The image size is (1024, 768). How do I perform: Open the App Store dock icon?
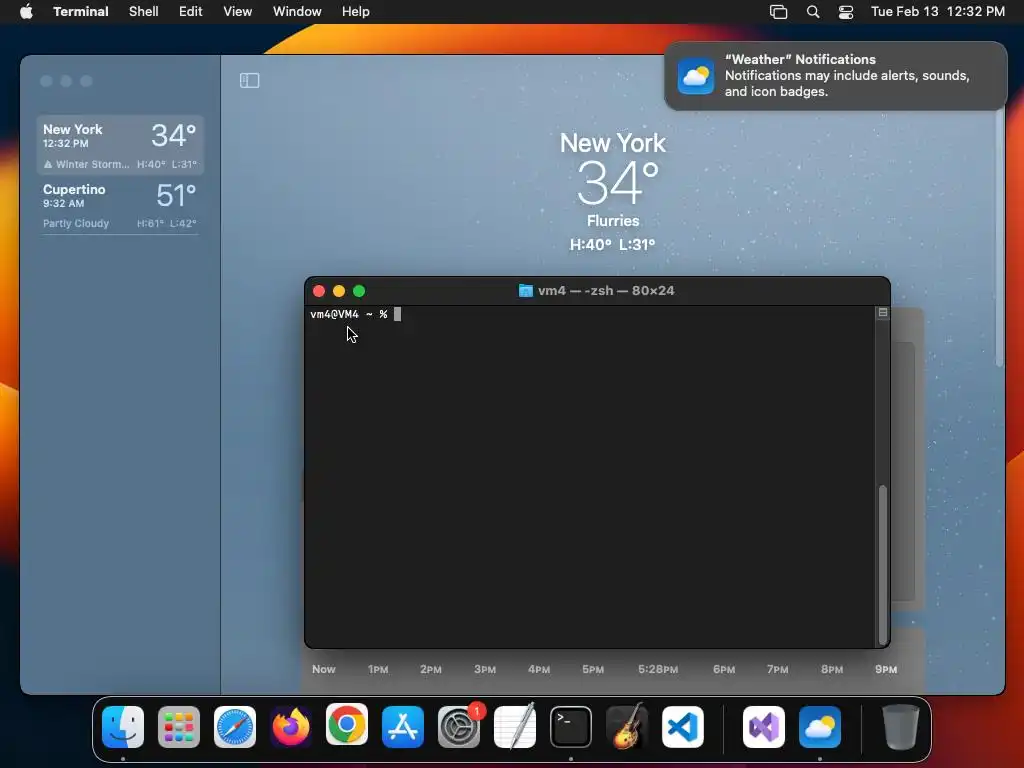(403, 726)
